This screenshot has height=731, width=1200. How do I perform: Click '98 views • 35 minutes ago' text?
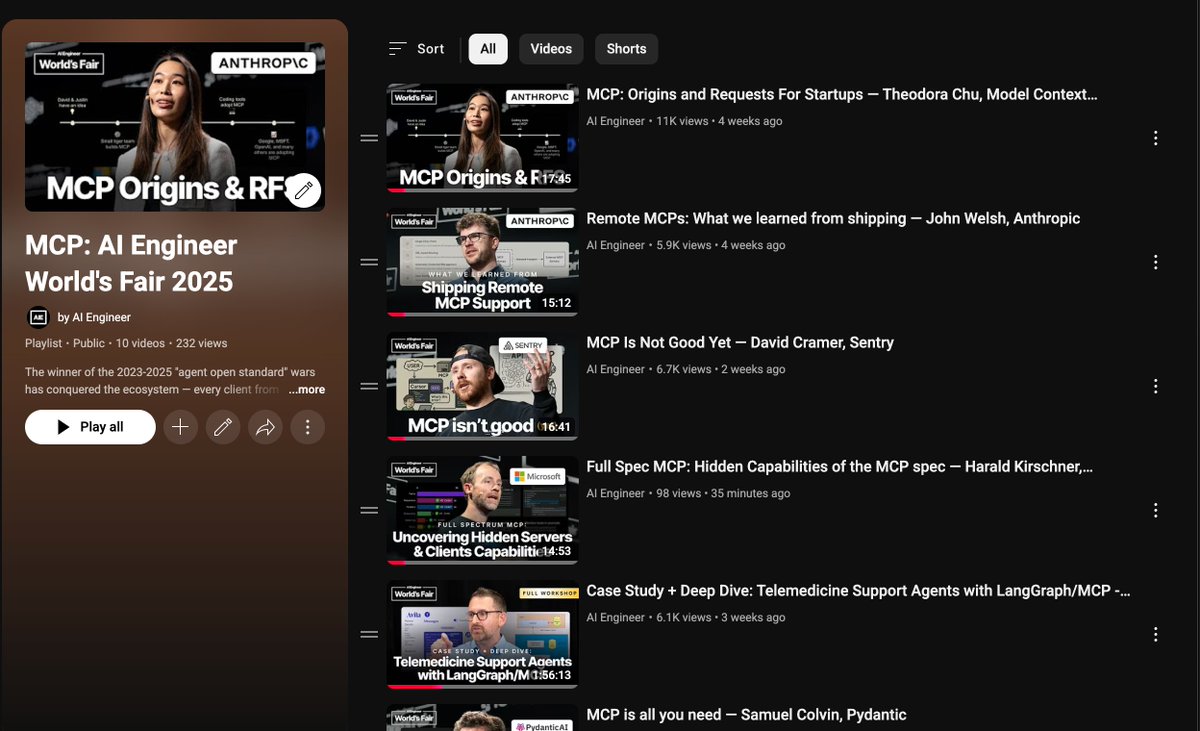coord(723,493)
